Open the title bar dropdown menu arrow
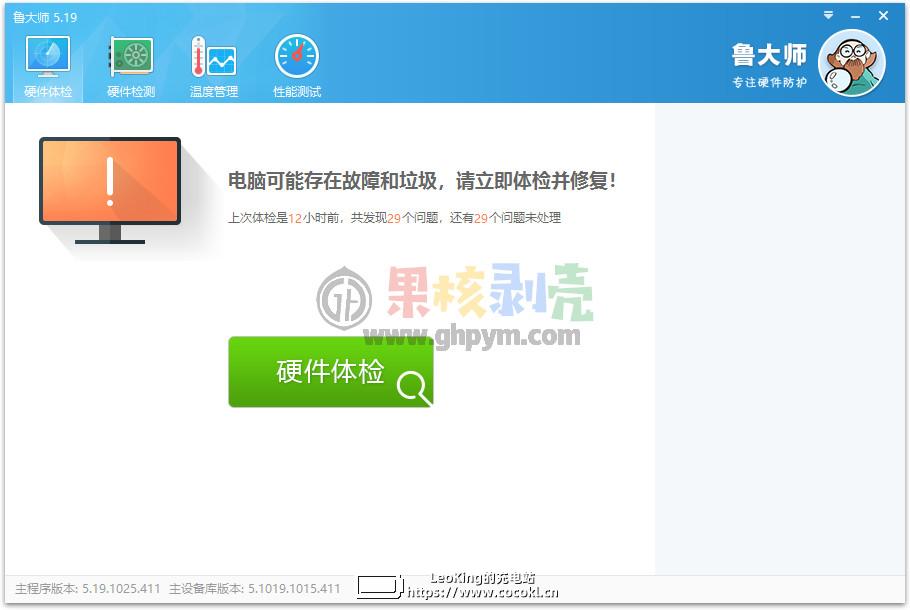910x610 pixels. 828,16
